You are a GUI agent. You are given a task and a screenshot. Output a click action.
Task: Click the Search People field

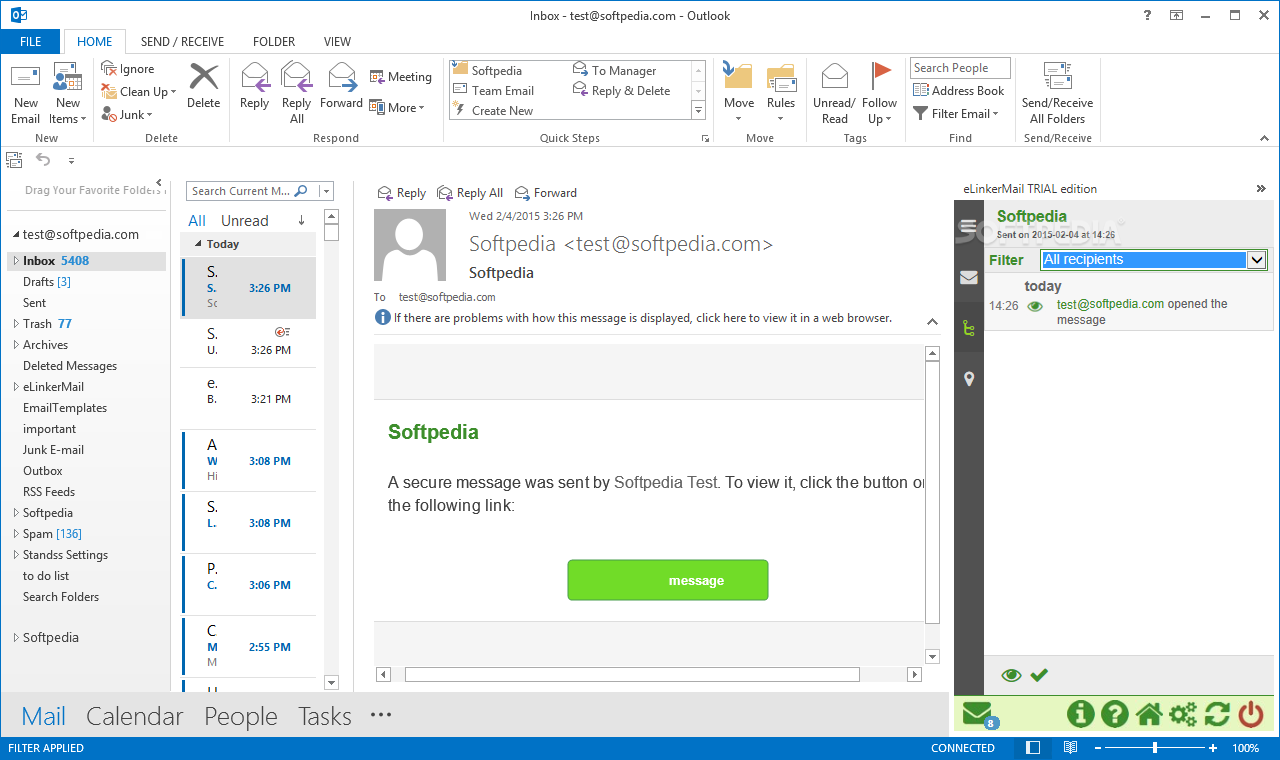click(960, 68)
